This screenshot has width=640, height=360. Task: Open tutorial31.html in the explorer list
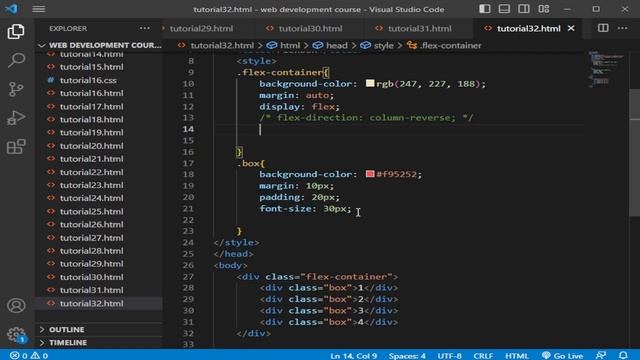99,290
